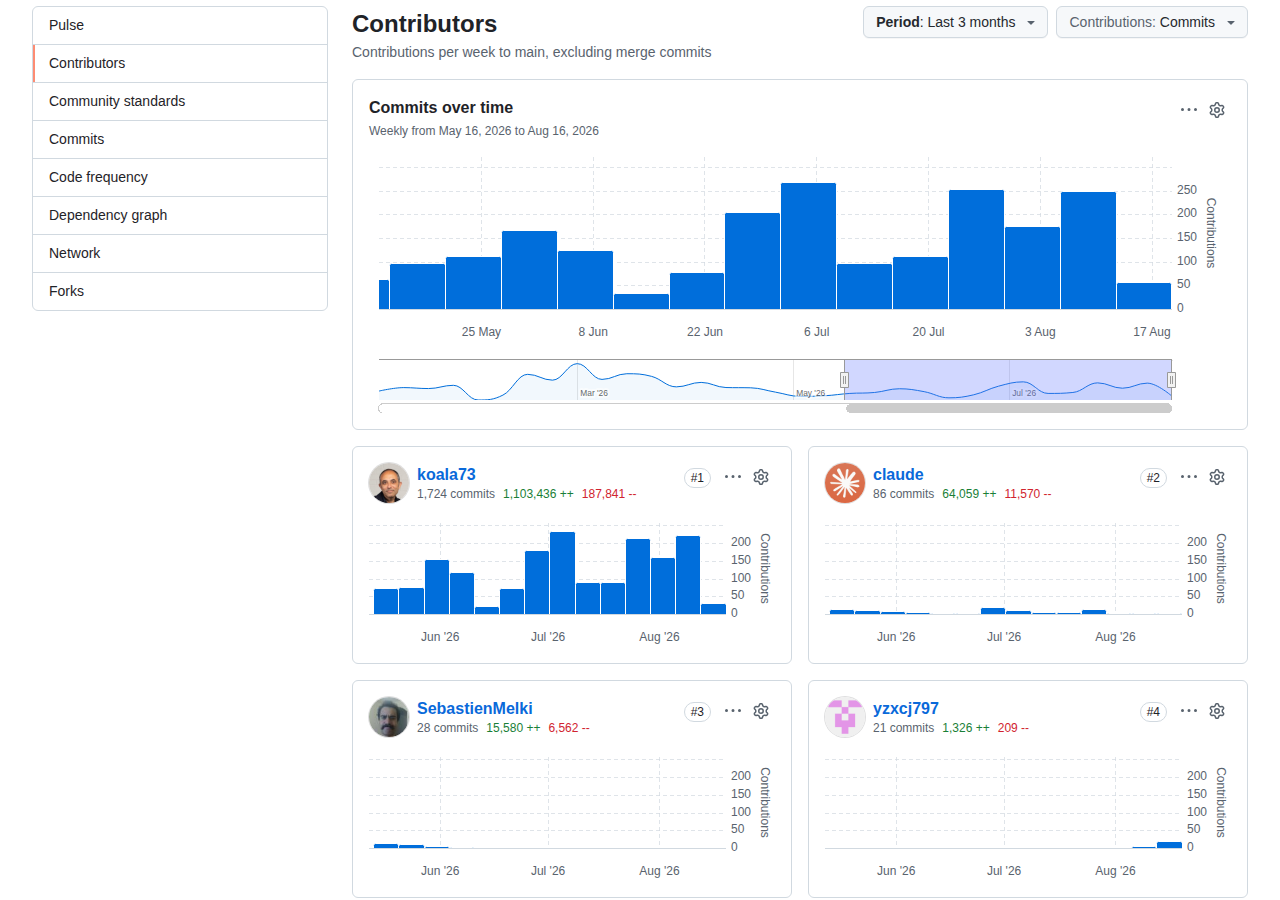Viewport: 1280px width, 900px height.
Task: Click left handle of the timeline range selector
Action: tap(844, 380)
